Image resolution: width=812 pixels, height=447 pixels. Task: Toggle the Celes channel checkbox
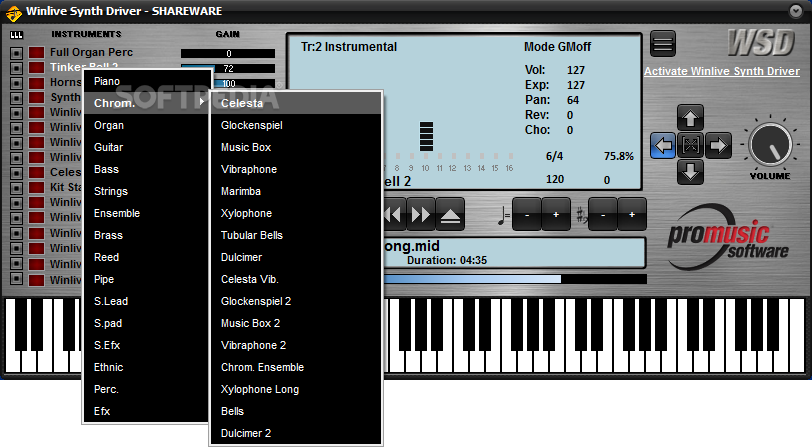pos(17,173)
